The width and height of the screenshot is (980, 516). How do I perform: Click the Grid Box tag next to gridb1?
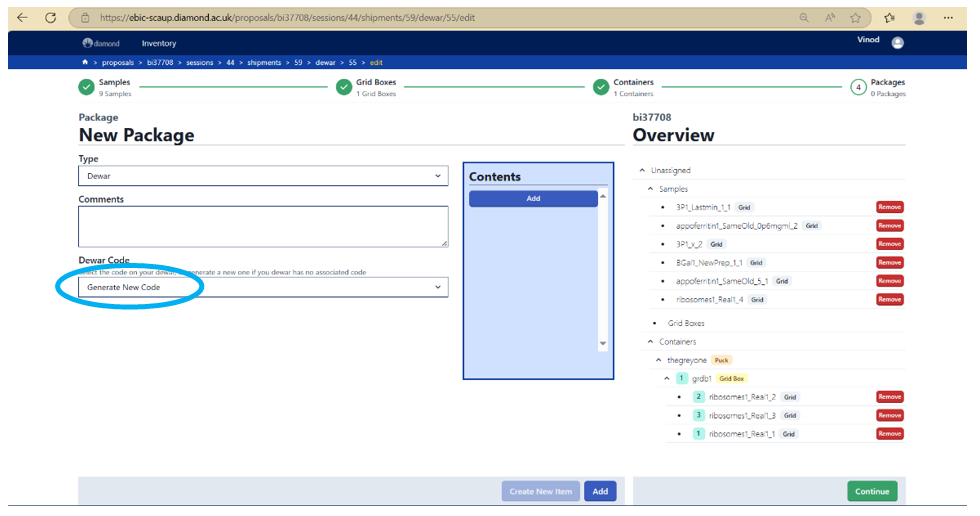coord(731,379)
